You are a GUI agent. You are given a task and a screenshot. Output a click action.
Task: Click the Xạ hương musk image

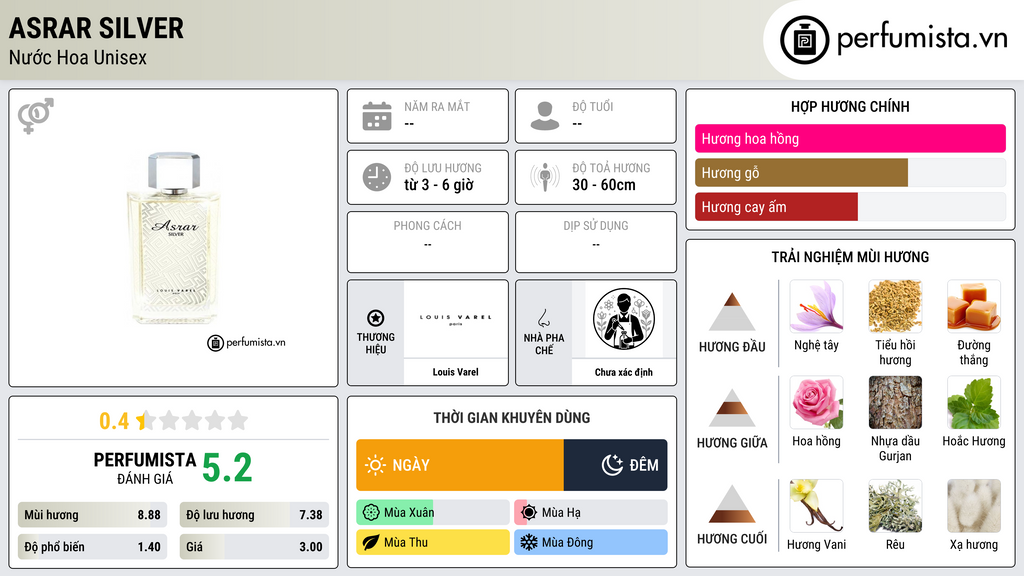pyautogui.click(x=974, y=505)
